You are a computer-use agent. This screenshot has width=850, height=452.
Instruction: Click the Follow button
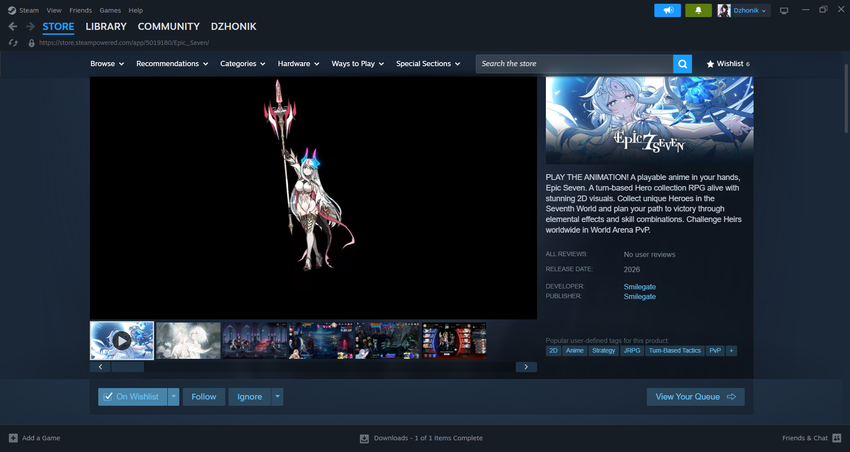click(204, 397)
